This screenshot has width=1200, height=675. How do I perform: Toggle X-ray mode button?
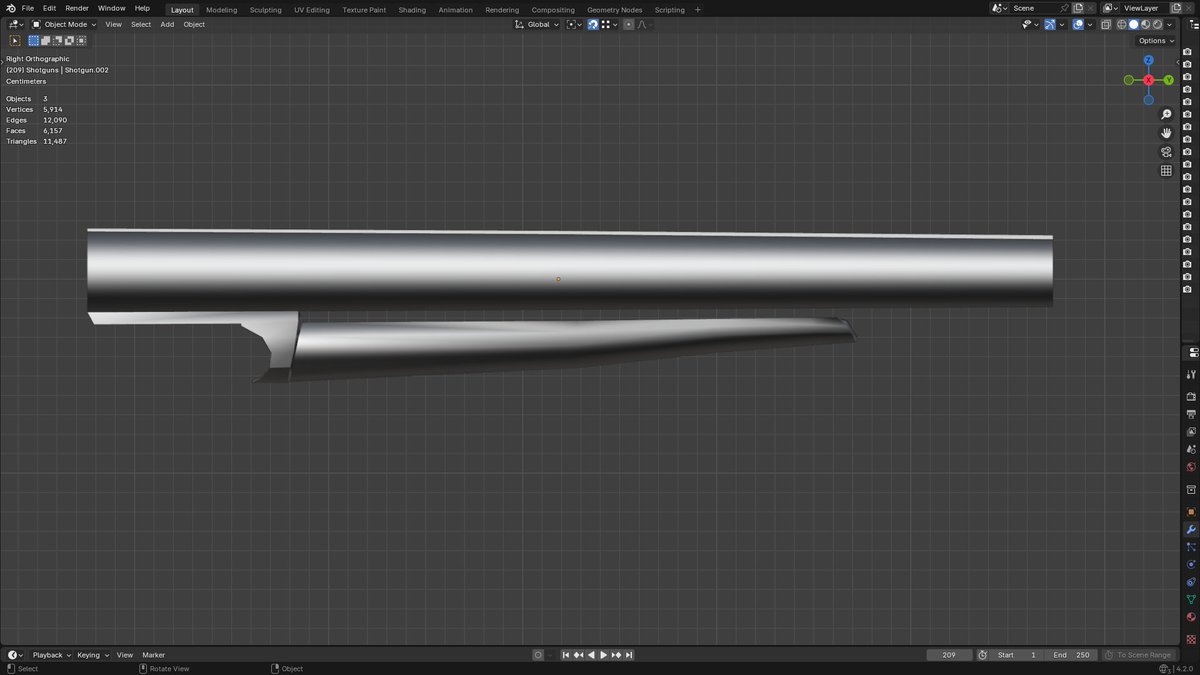click(x=1105, y=24)
